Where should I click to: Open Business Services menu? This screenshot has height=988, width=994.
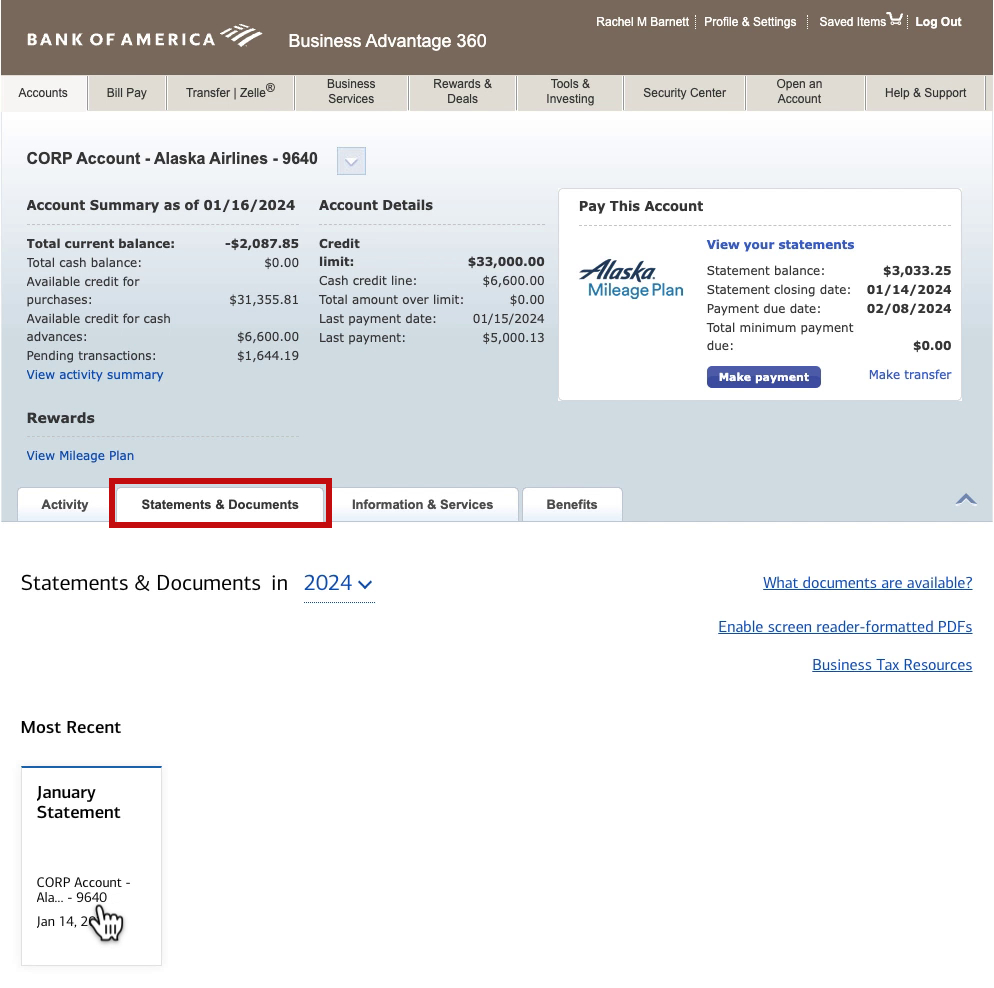(351, 92)
